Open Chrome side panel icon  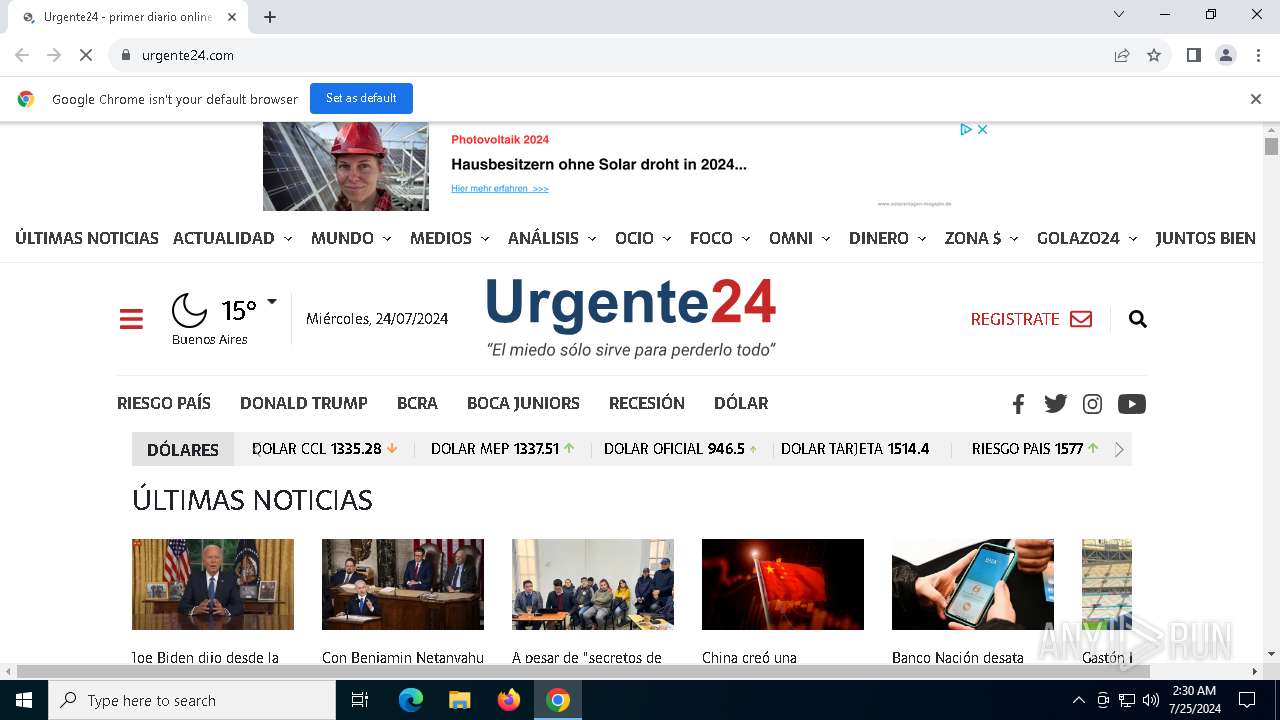[1193, 55]
